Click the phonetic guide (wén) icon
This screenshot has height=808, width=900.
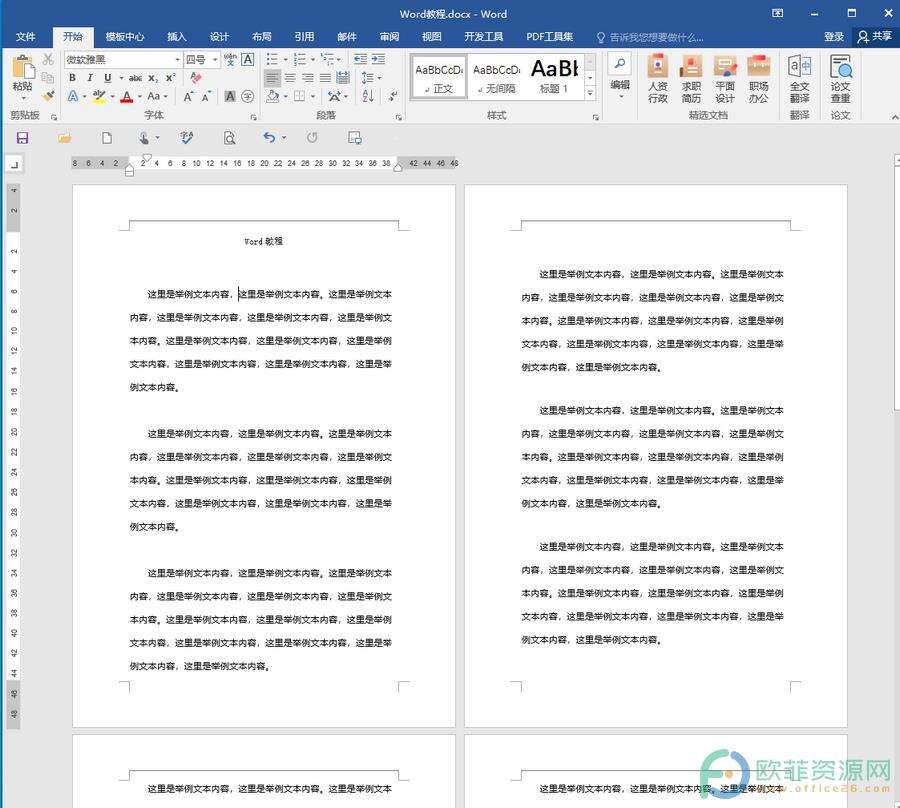pos(230,59)
